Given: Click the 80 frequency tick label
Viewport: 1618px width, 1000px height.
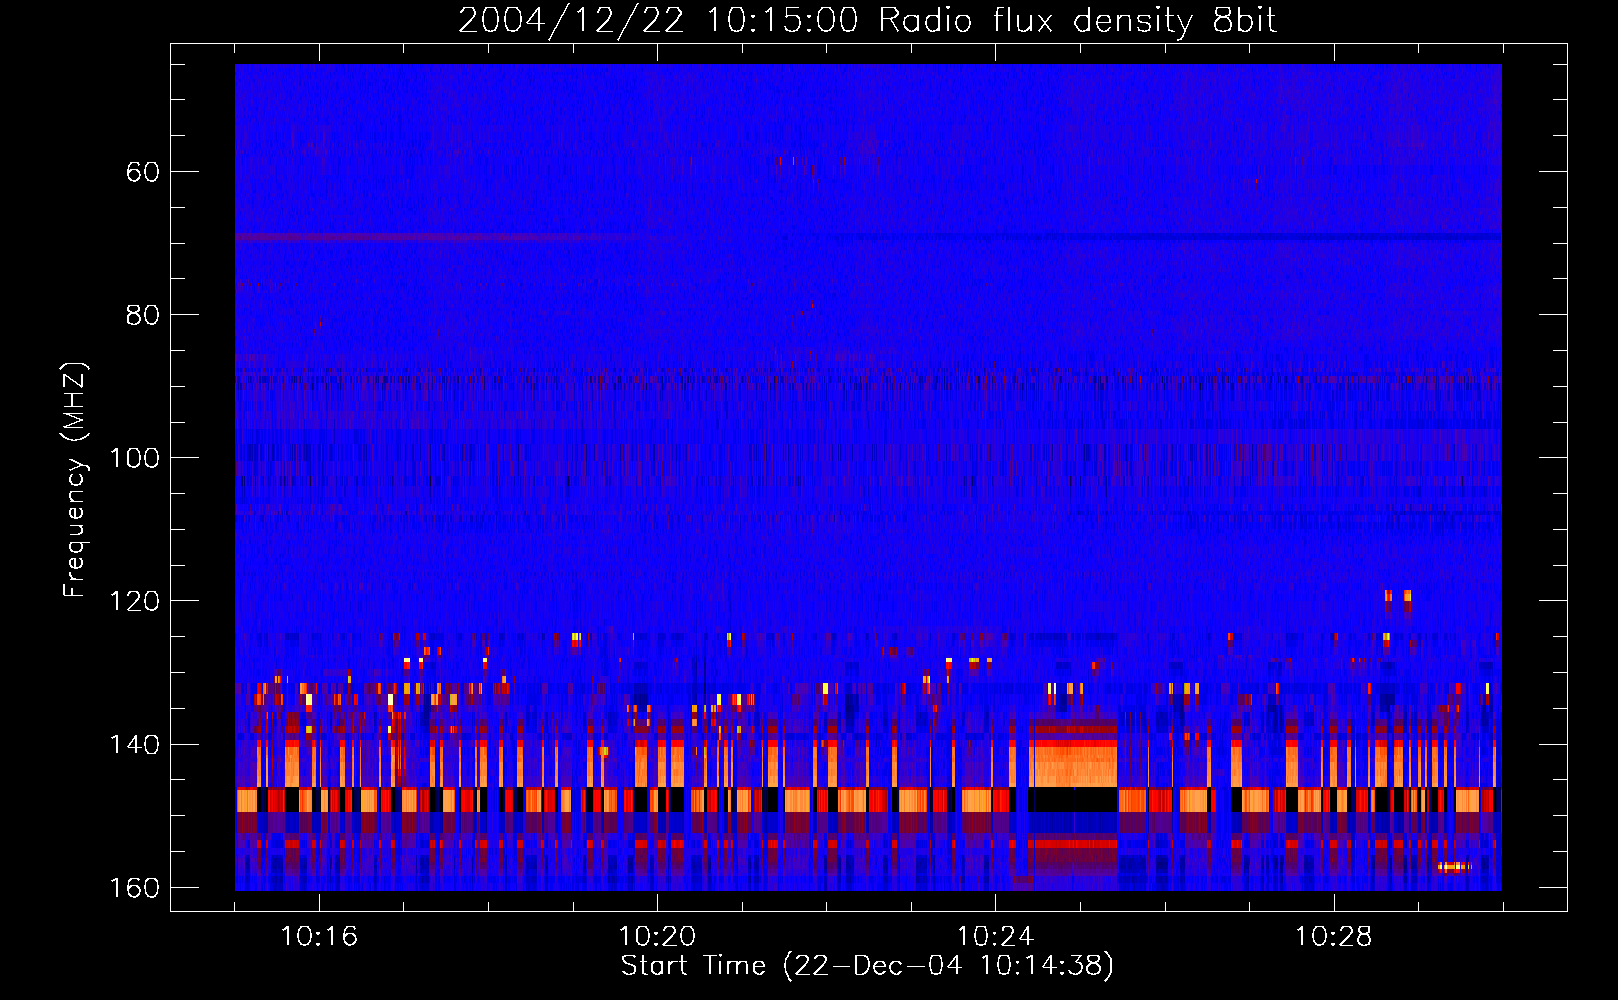Looking at the screenshot, I should pyautogui.click(x=142, y=315).
